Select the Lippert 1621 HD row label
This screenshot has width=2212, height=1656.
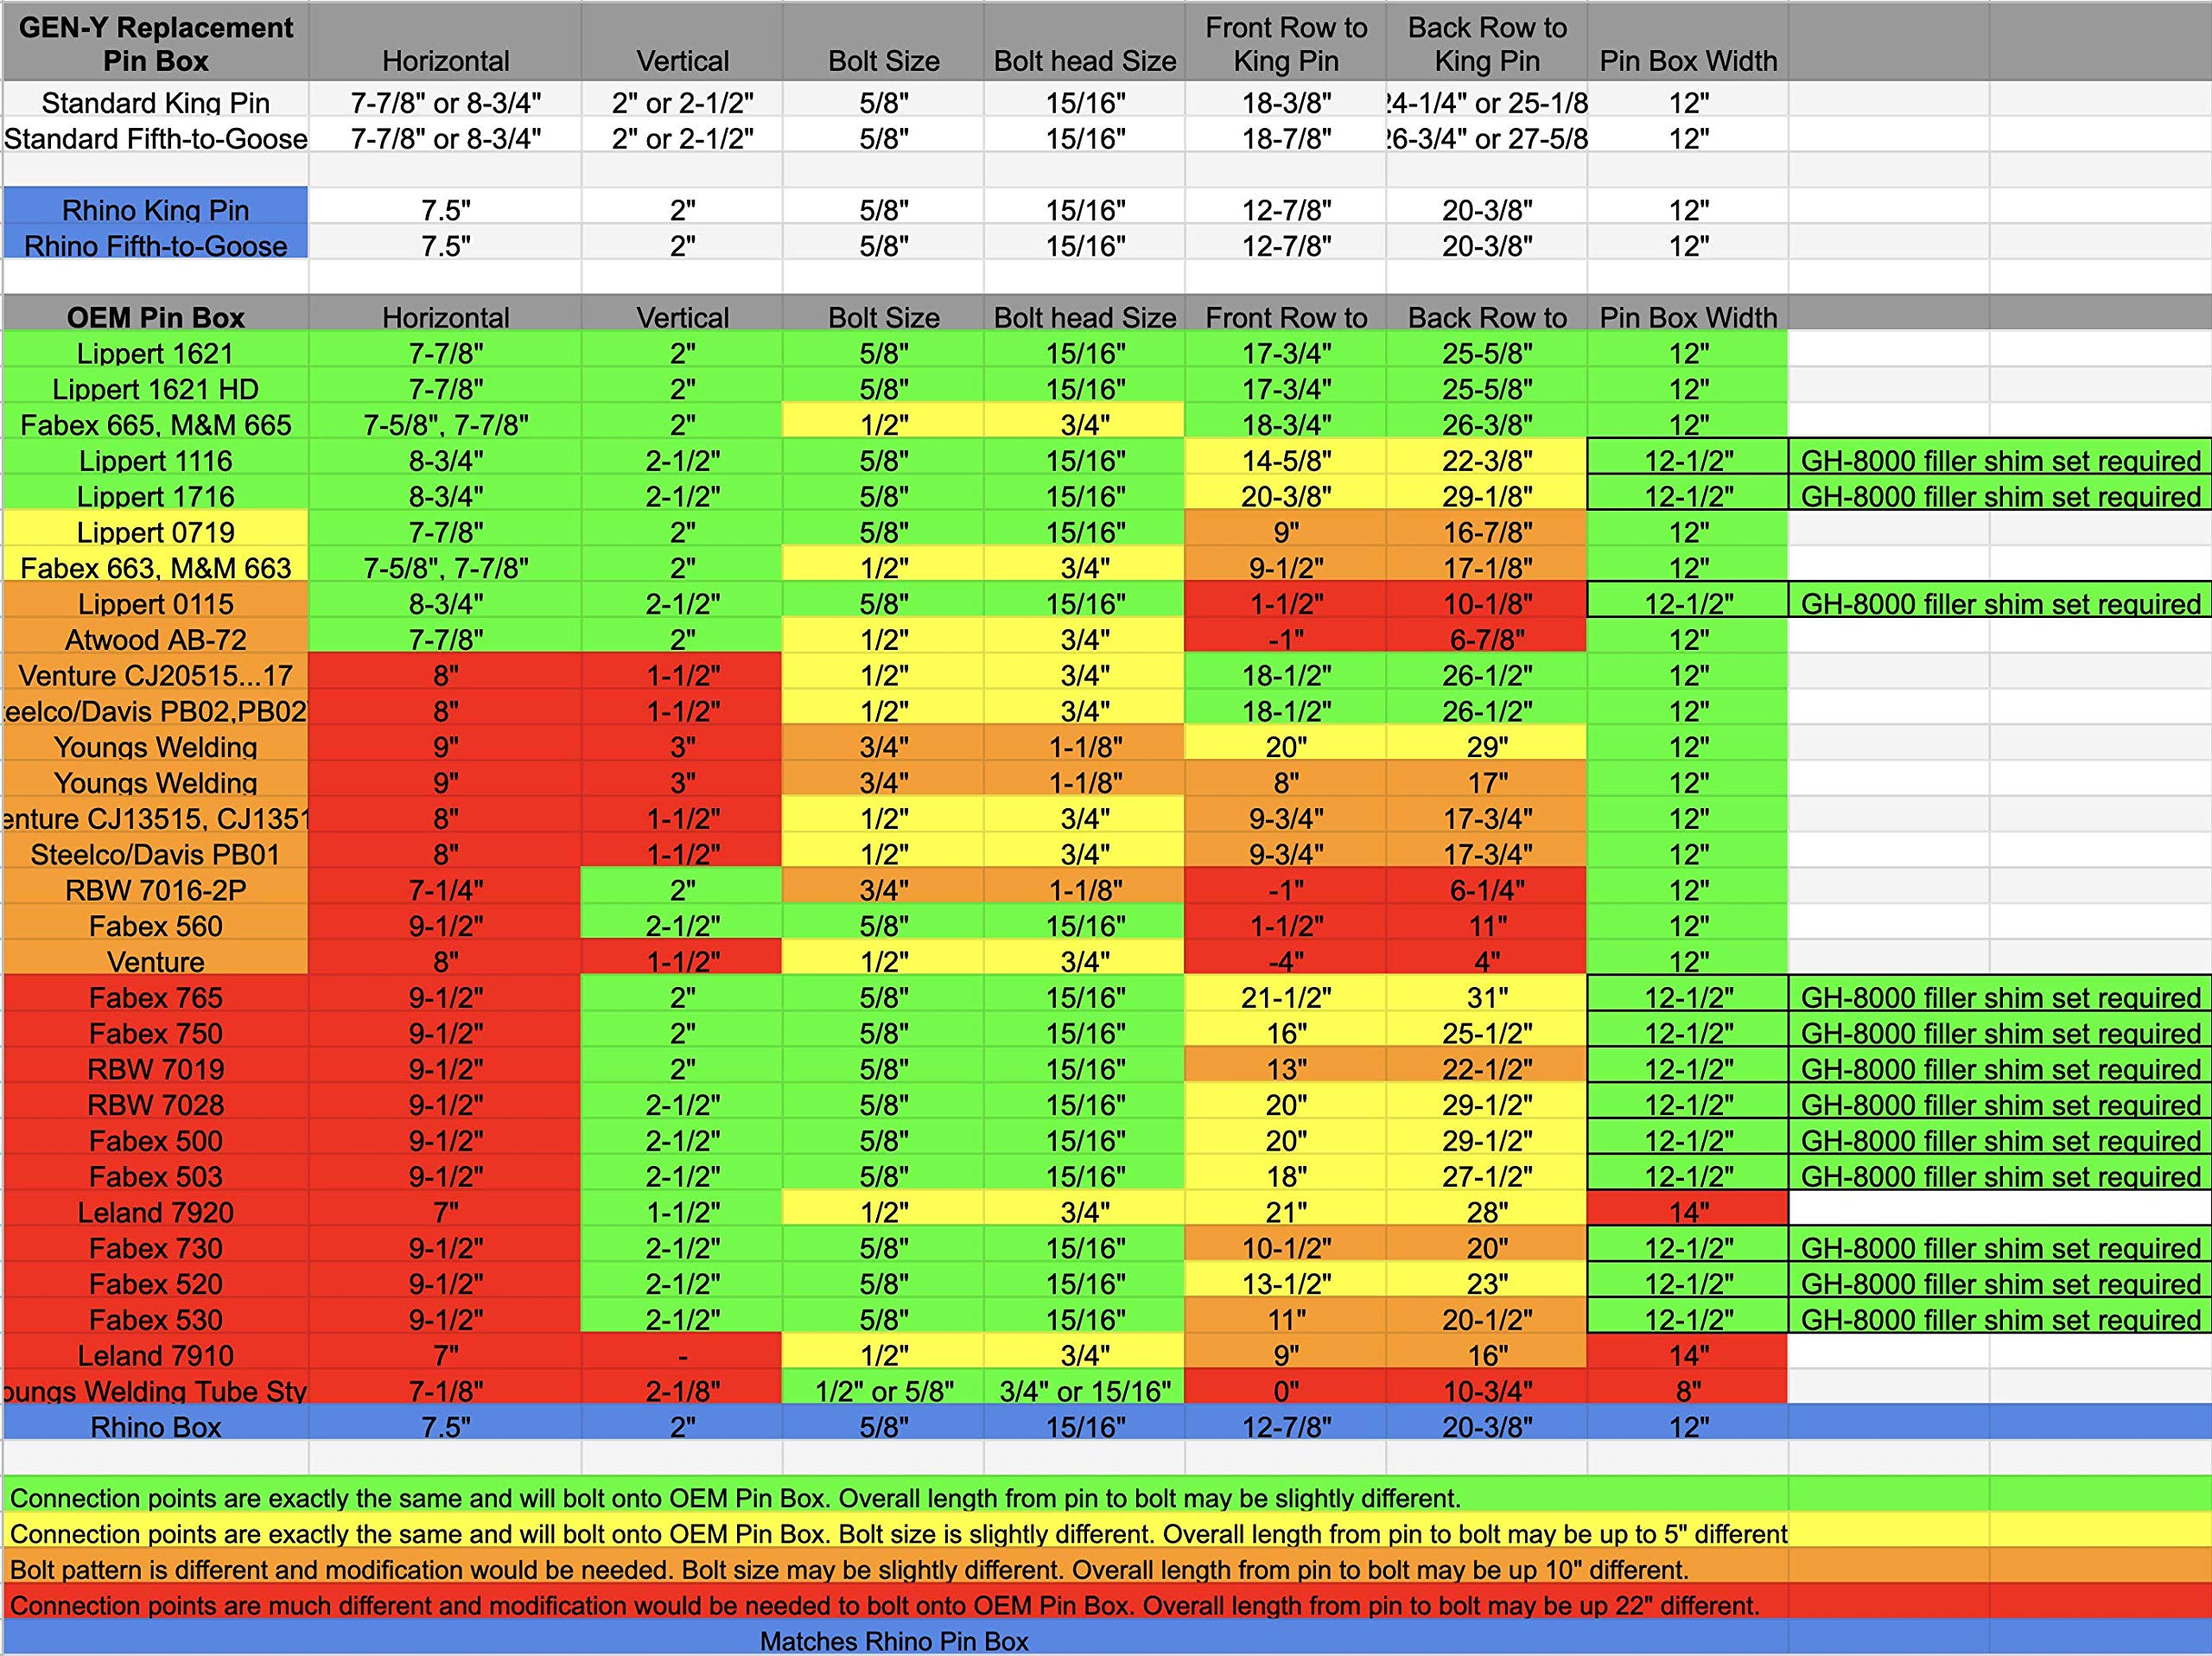[x=155, y=389]
